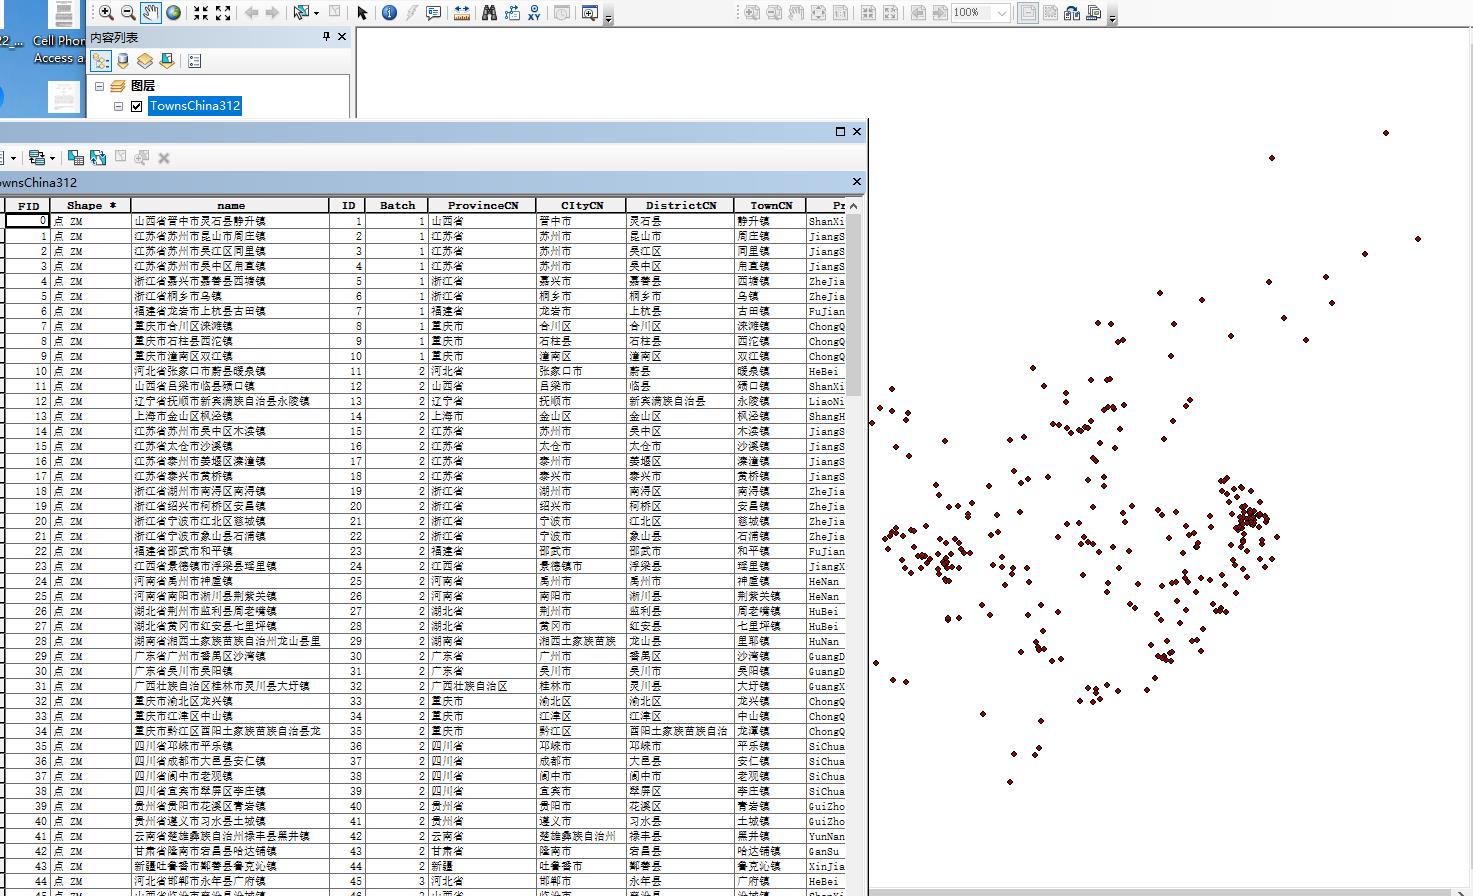Pick the Select Elements black arrow
Screen dimensions: 1473x896
coord(362,13)
